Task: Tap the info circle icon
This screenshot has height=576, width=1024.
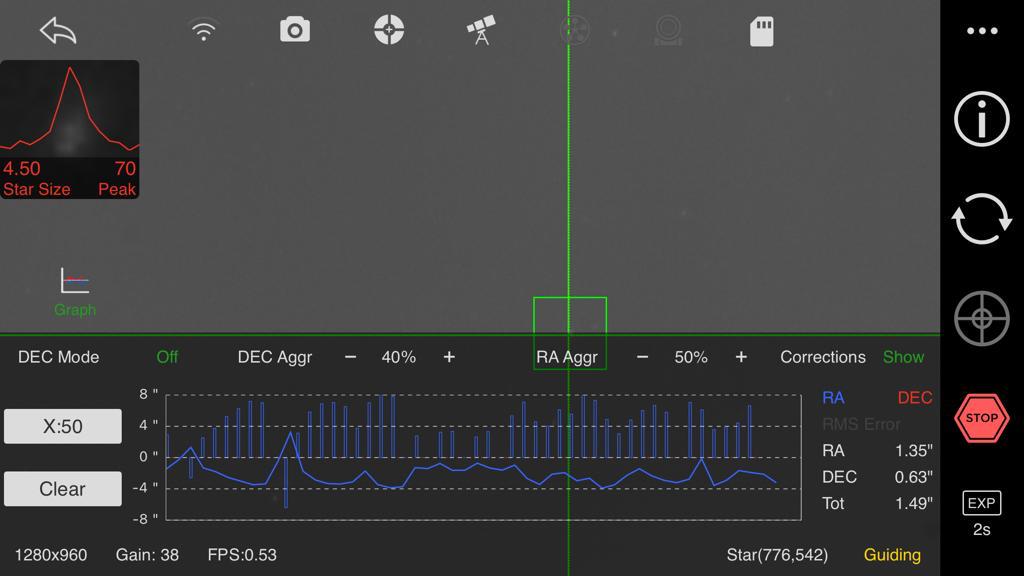Action: [982, 120]
